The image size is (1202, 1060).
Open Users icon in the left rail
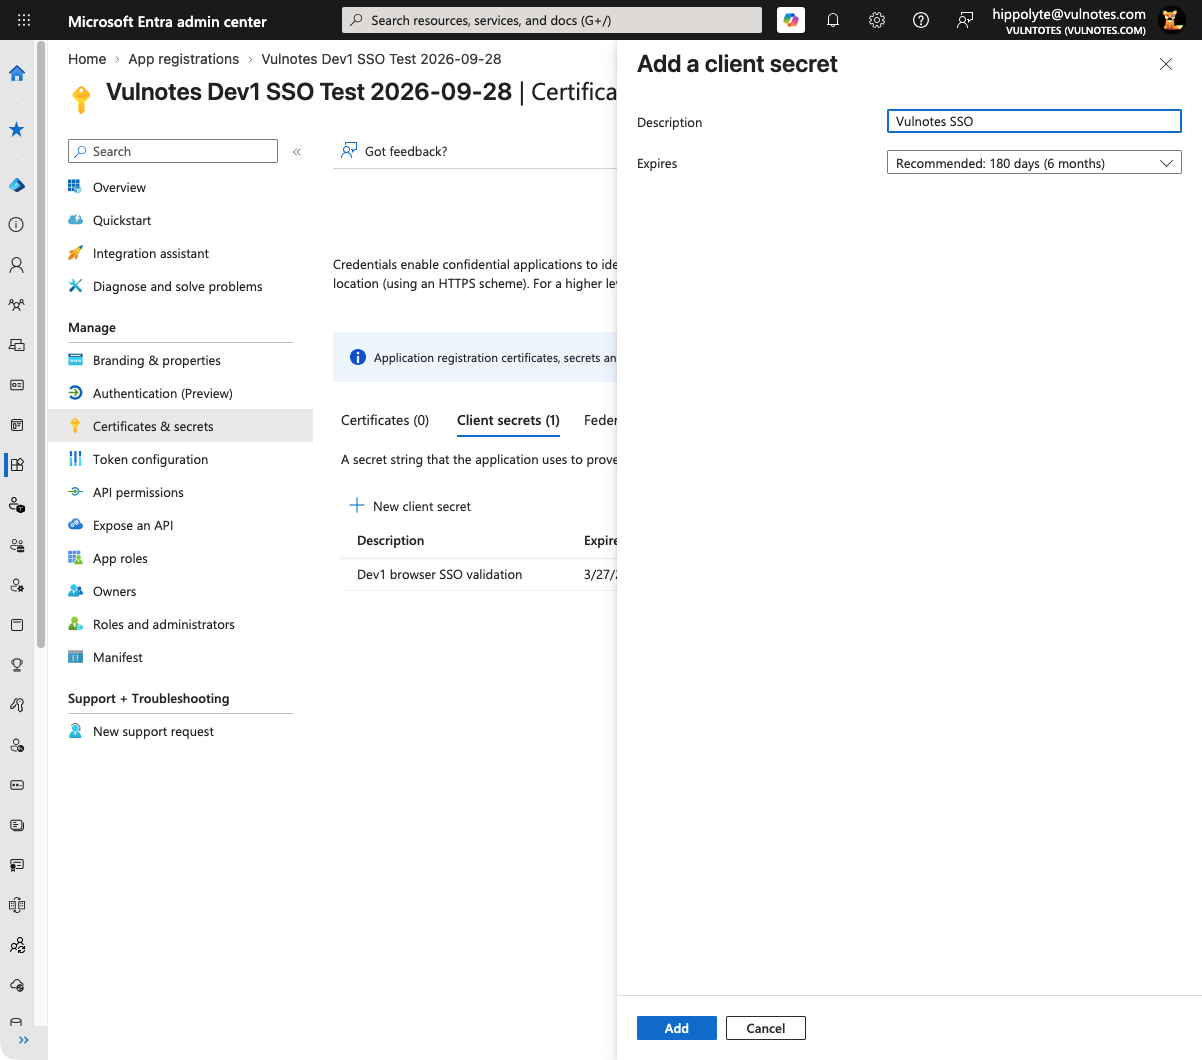tap(17, 265)
